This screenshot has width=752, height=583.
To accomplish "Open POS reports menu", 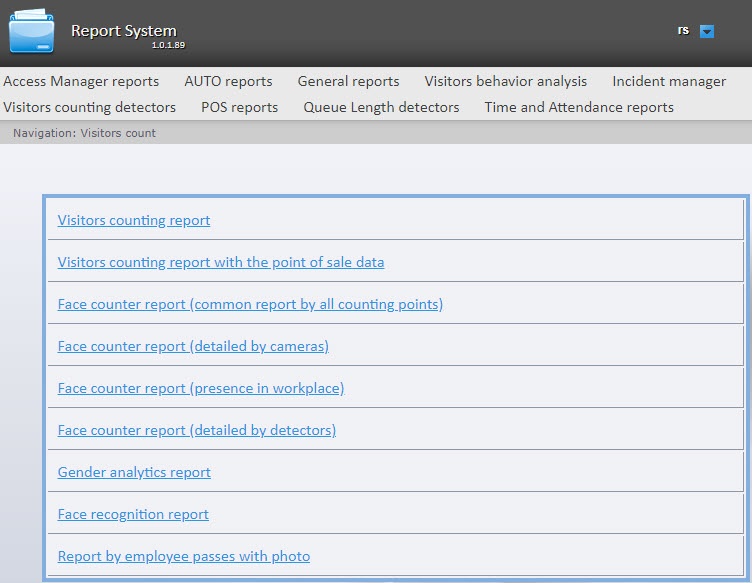I will [x=239, y=107].
